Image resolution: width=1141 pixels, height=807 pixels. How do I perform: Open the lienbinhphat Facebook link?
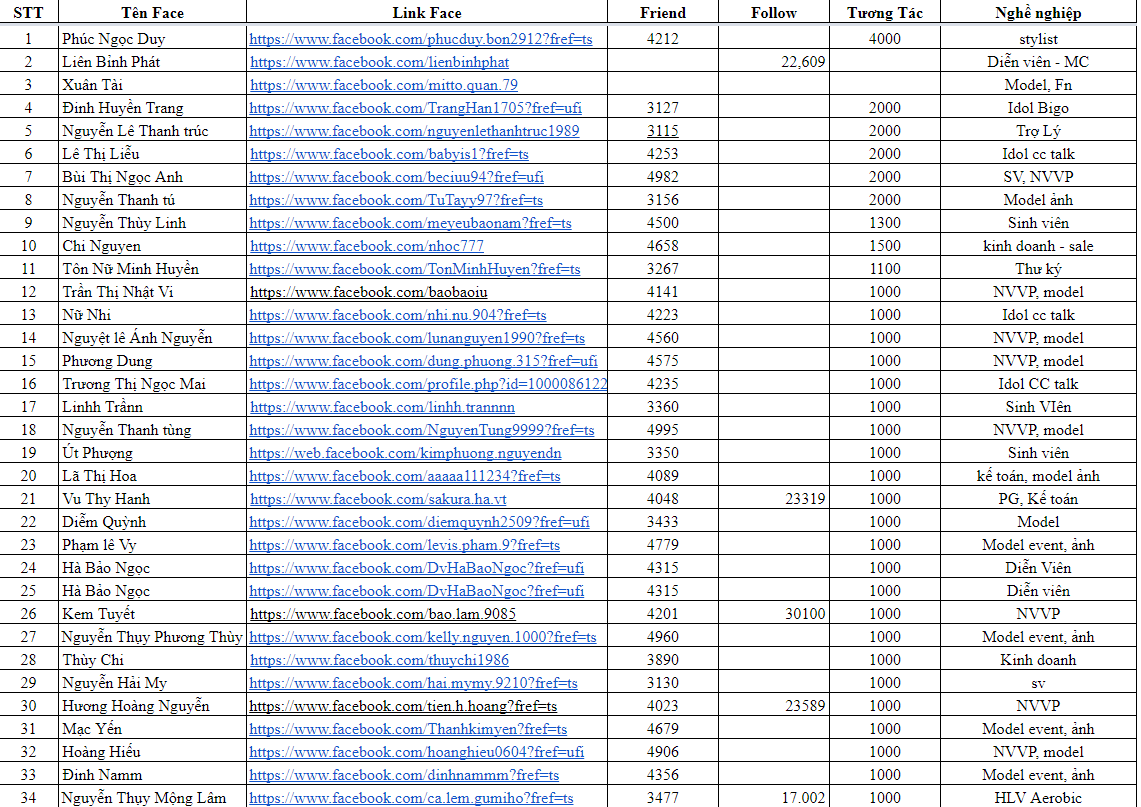click(379, 62)
